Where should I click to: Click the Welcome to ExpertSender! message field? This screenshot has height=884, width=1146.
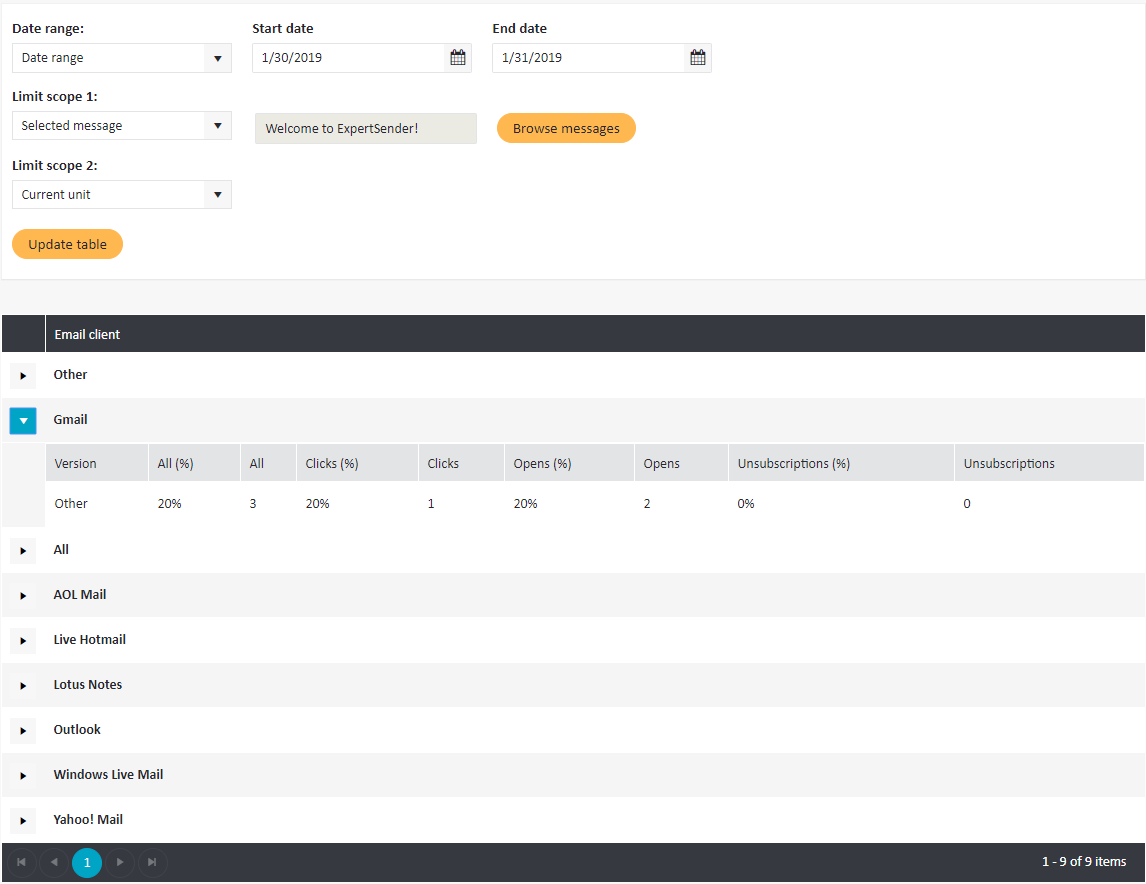pos(365,129)
